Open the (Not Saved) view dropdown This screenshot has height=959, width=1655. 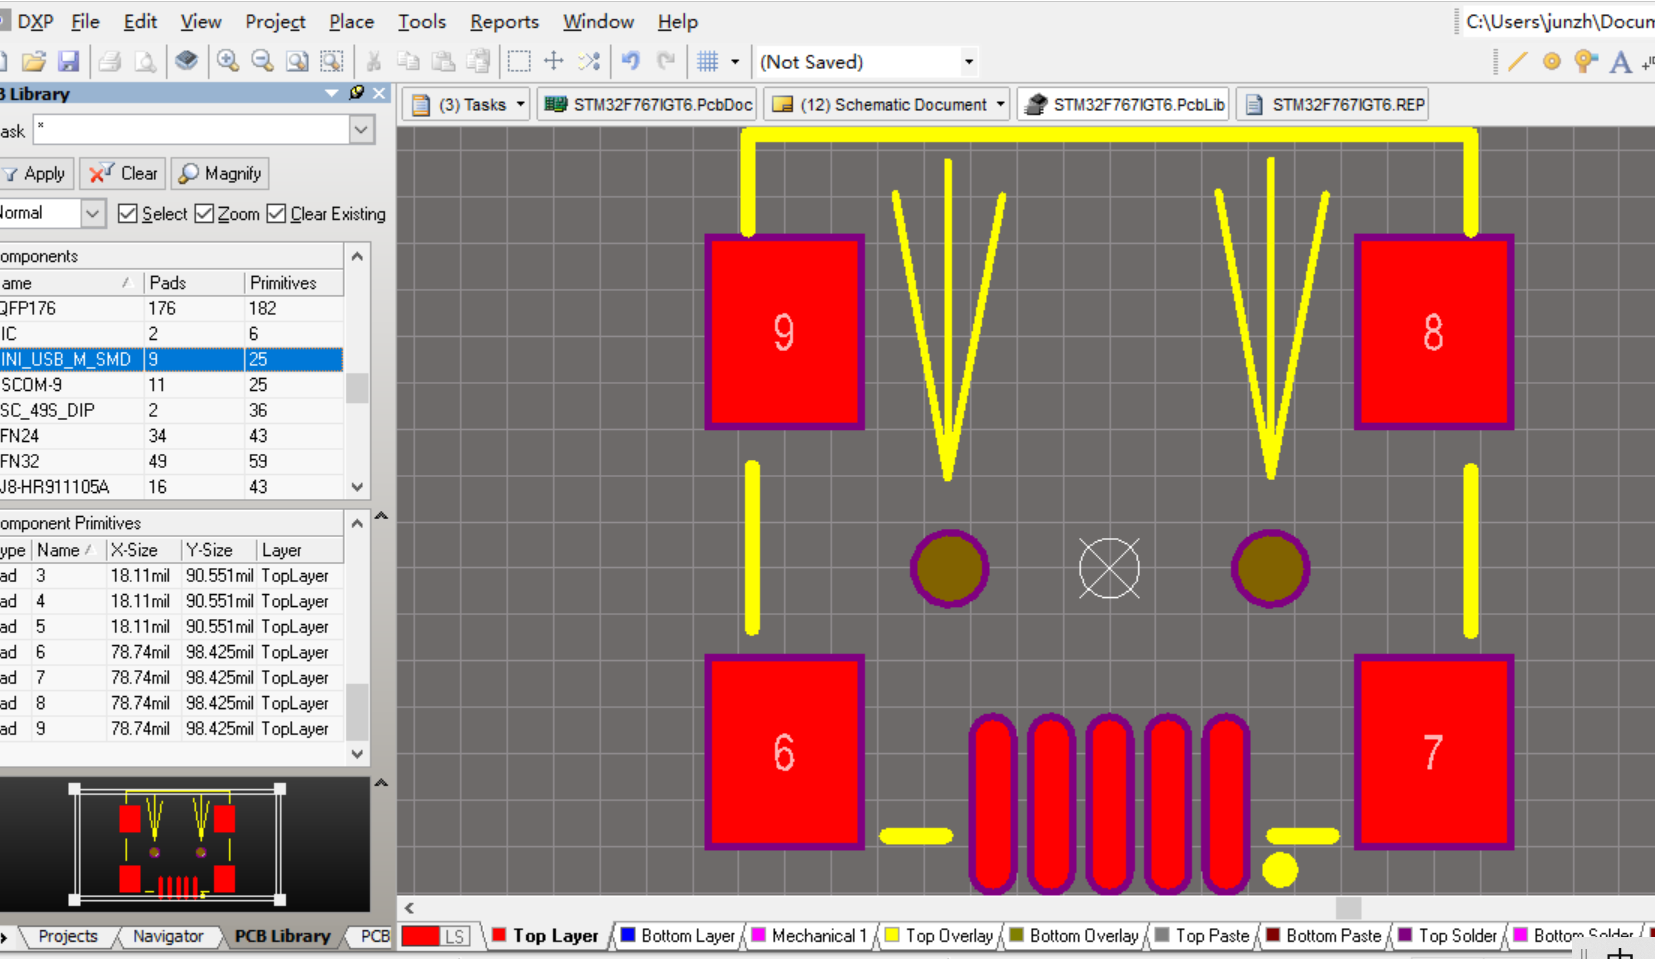[x=968, y=62]
